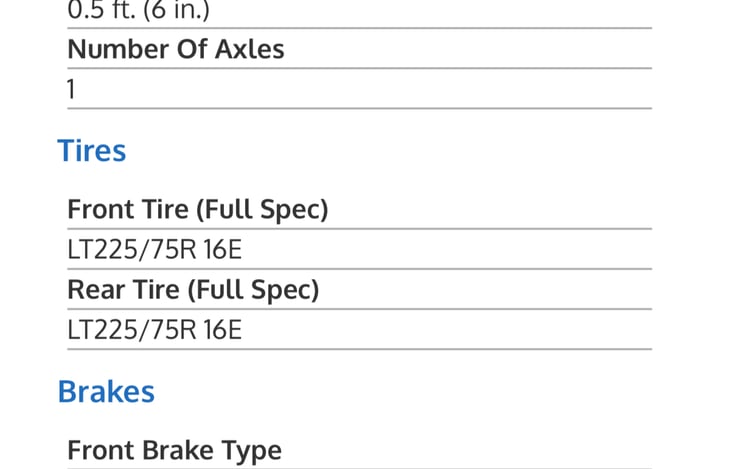The height and width of the screenshot is (469, 731).
Task: Click the front tire LT225/75R 16E value
Action: point(154,249)
